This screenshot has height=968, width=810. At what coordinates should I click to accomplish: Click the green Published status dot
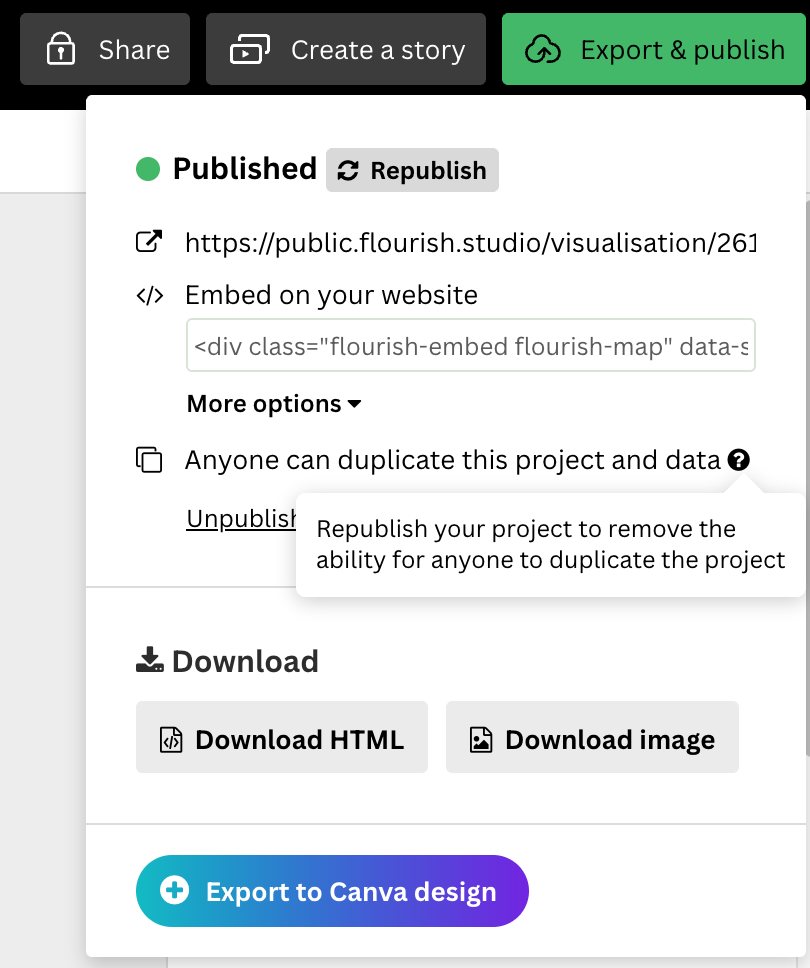(x=148, y=170)
